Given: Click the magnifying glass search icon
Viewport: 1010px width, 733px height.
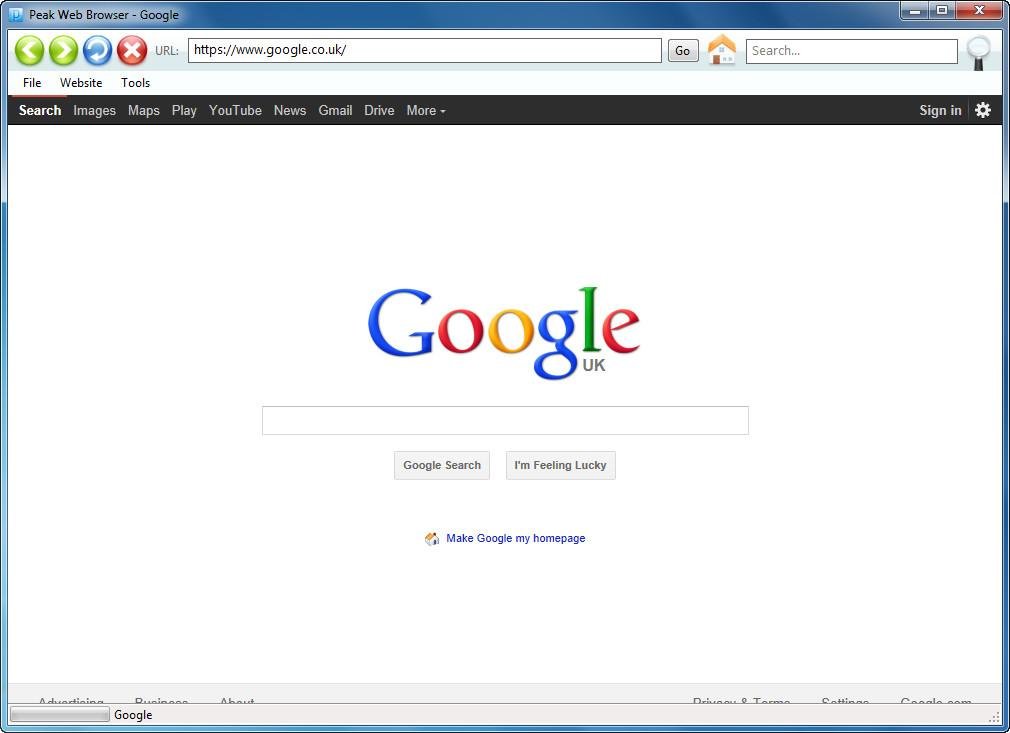Looking at the screenshot, I should point(977,50).
